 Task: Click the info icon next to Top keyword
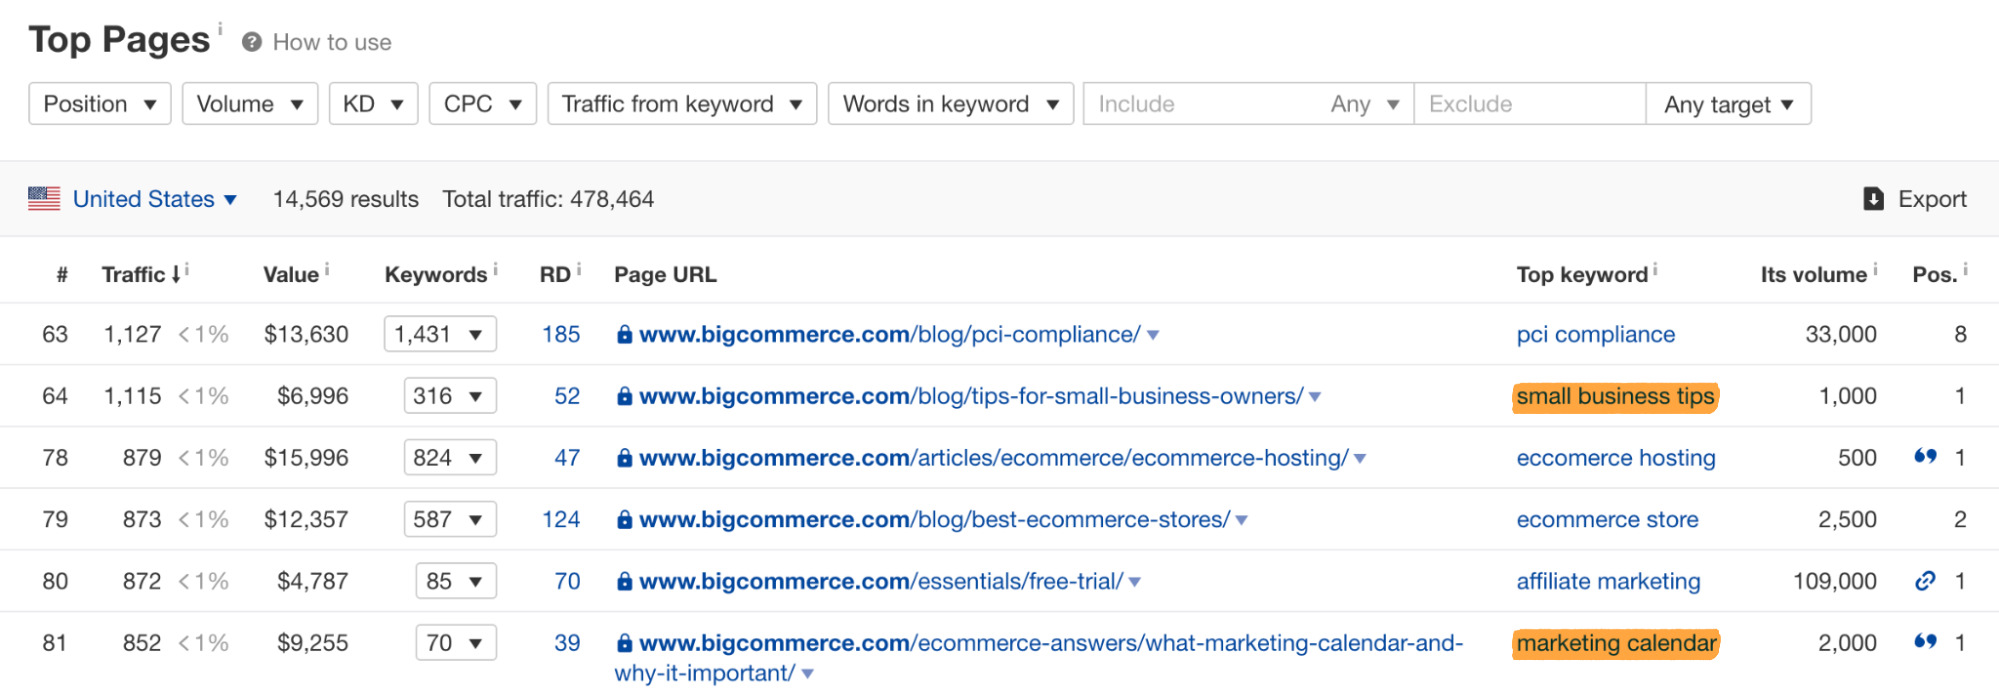[1655, 269]
